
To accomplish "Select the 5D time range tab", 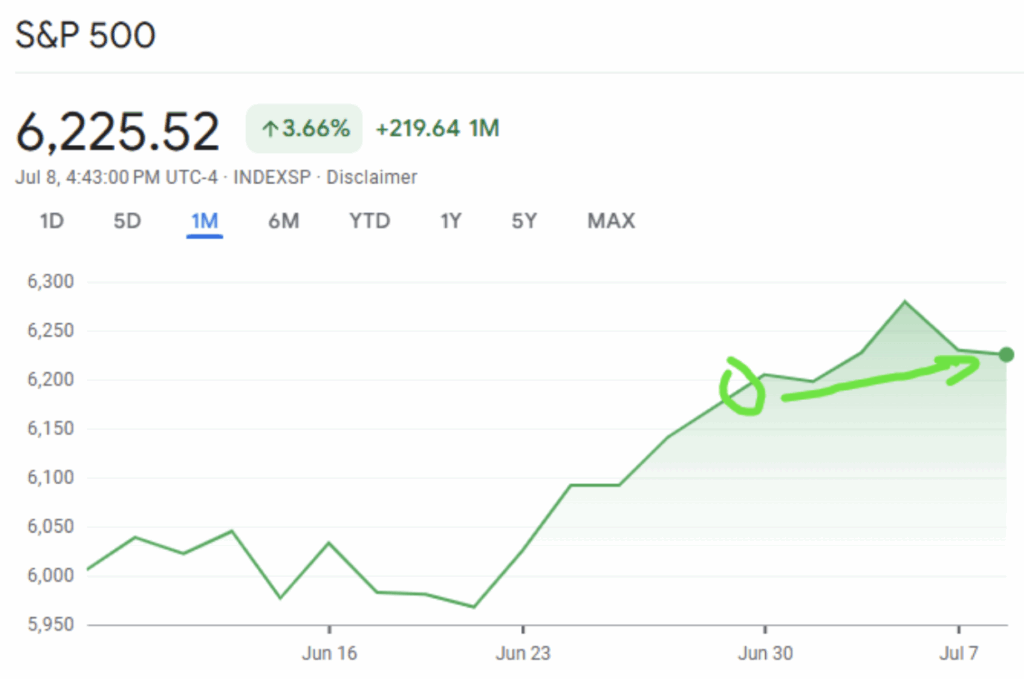I will tap(127, 221).
